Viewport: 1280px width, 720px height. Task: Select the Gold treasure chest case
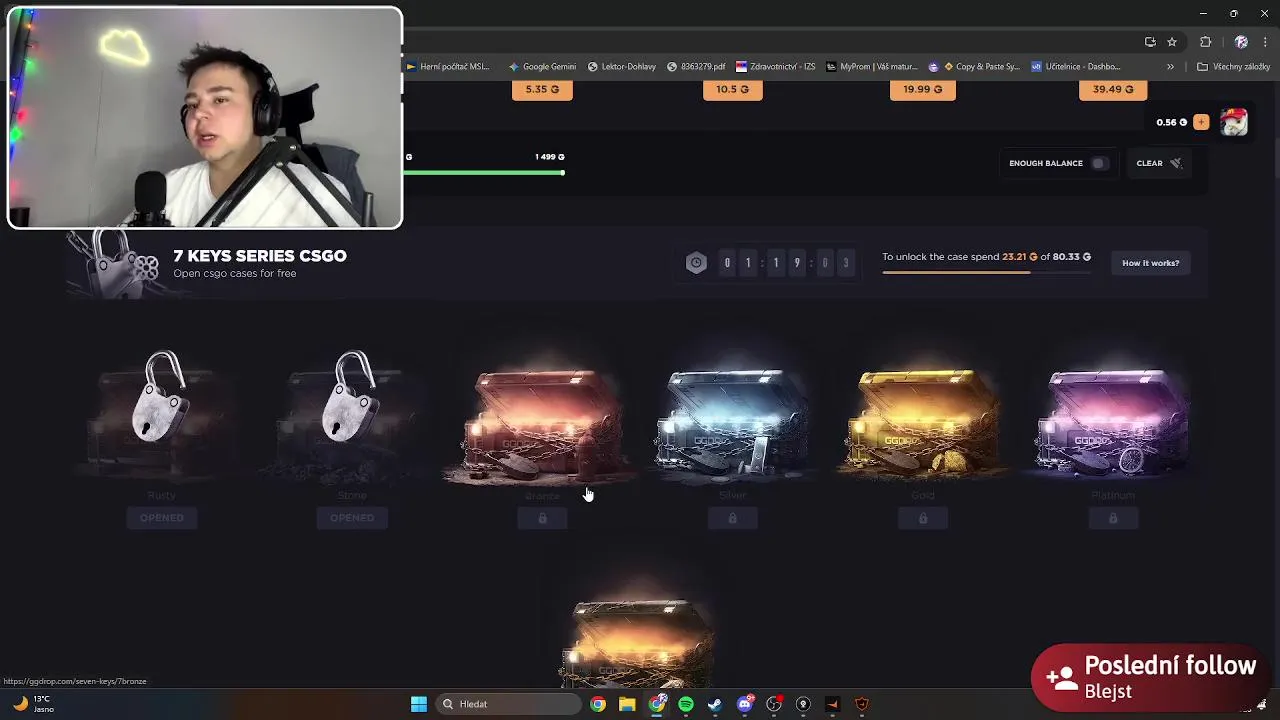coord(922,425)
